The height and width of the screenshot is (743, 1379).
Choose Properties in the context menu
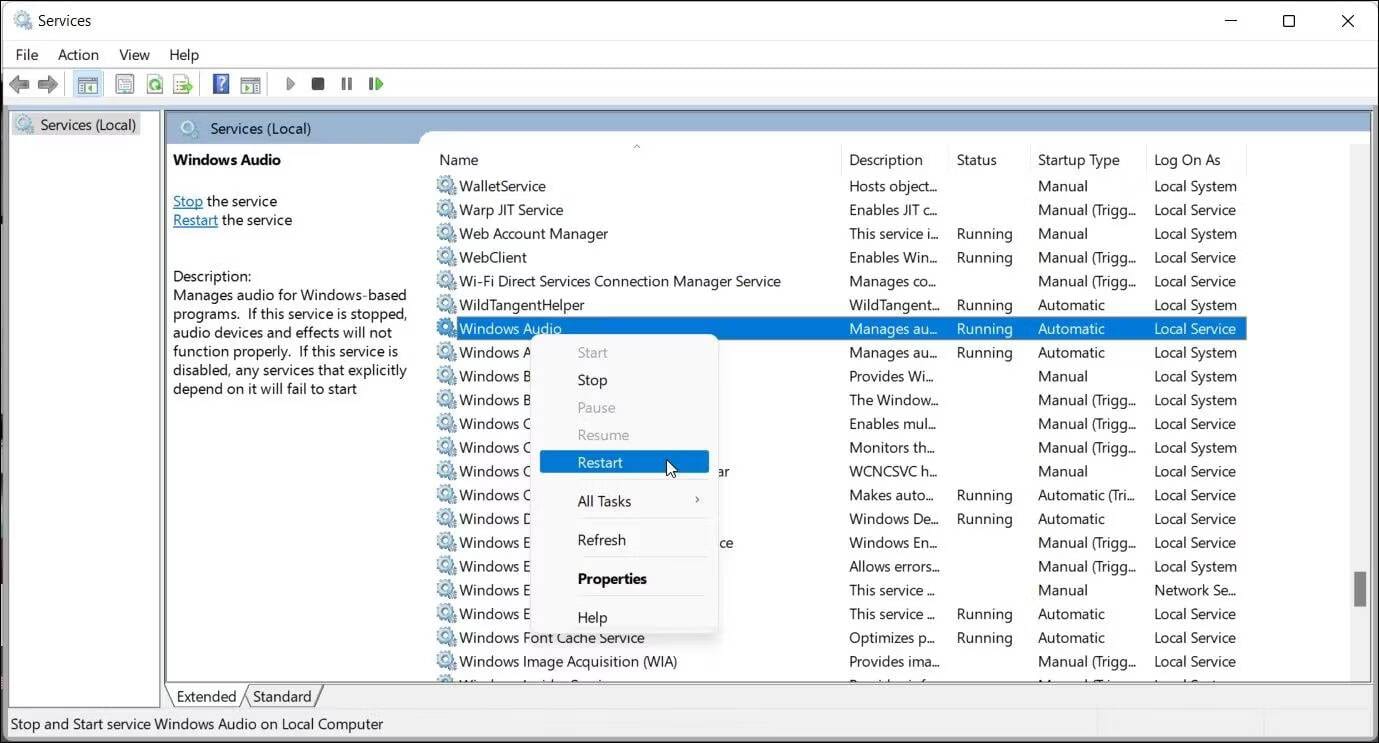coord(612,578)
